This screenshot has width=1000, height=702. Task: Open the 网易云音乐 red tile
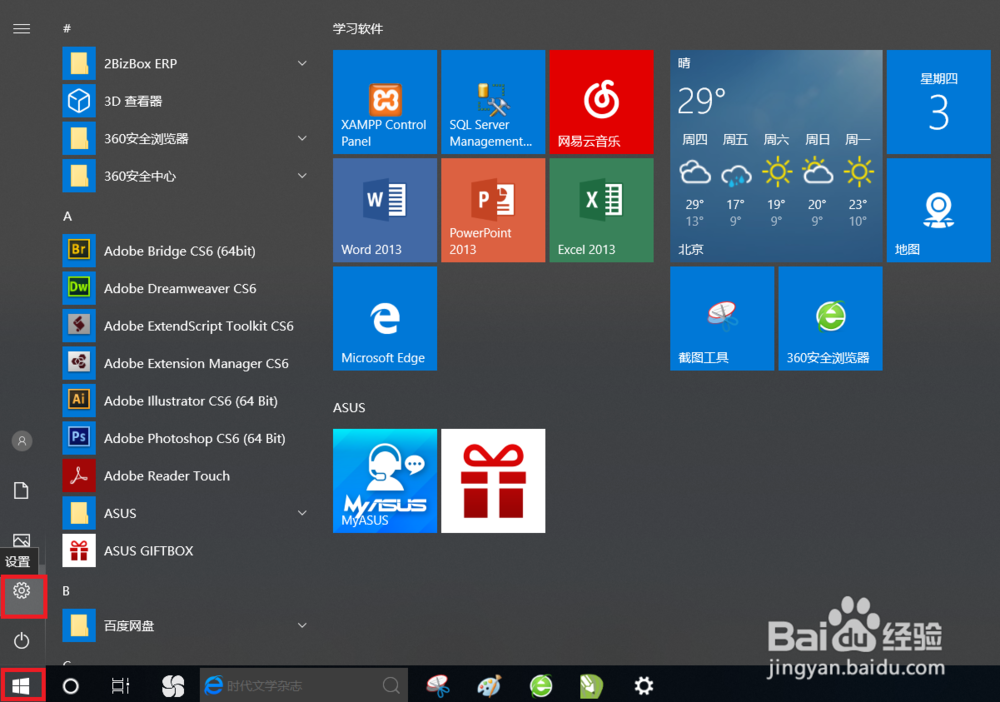point(601,102)
